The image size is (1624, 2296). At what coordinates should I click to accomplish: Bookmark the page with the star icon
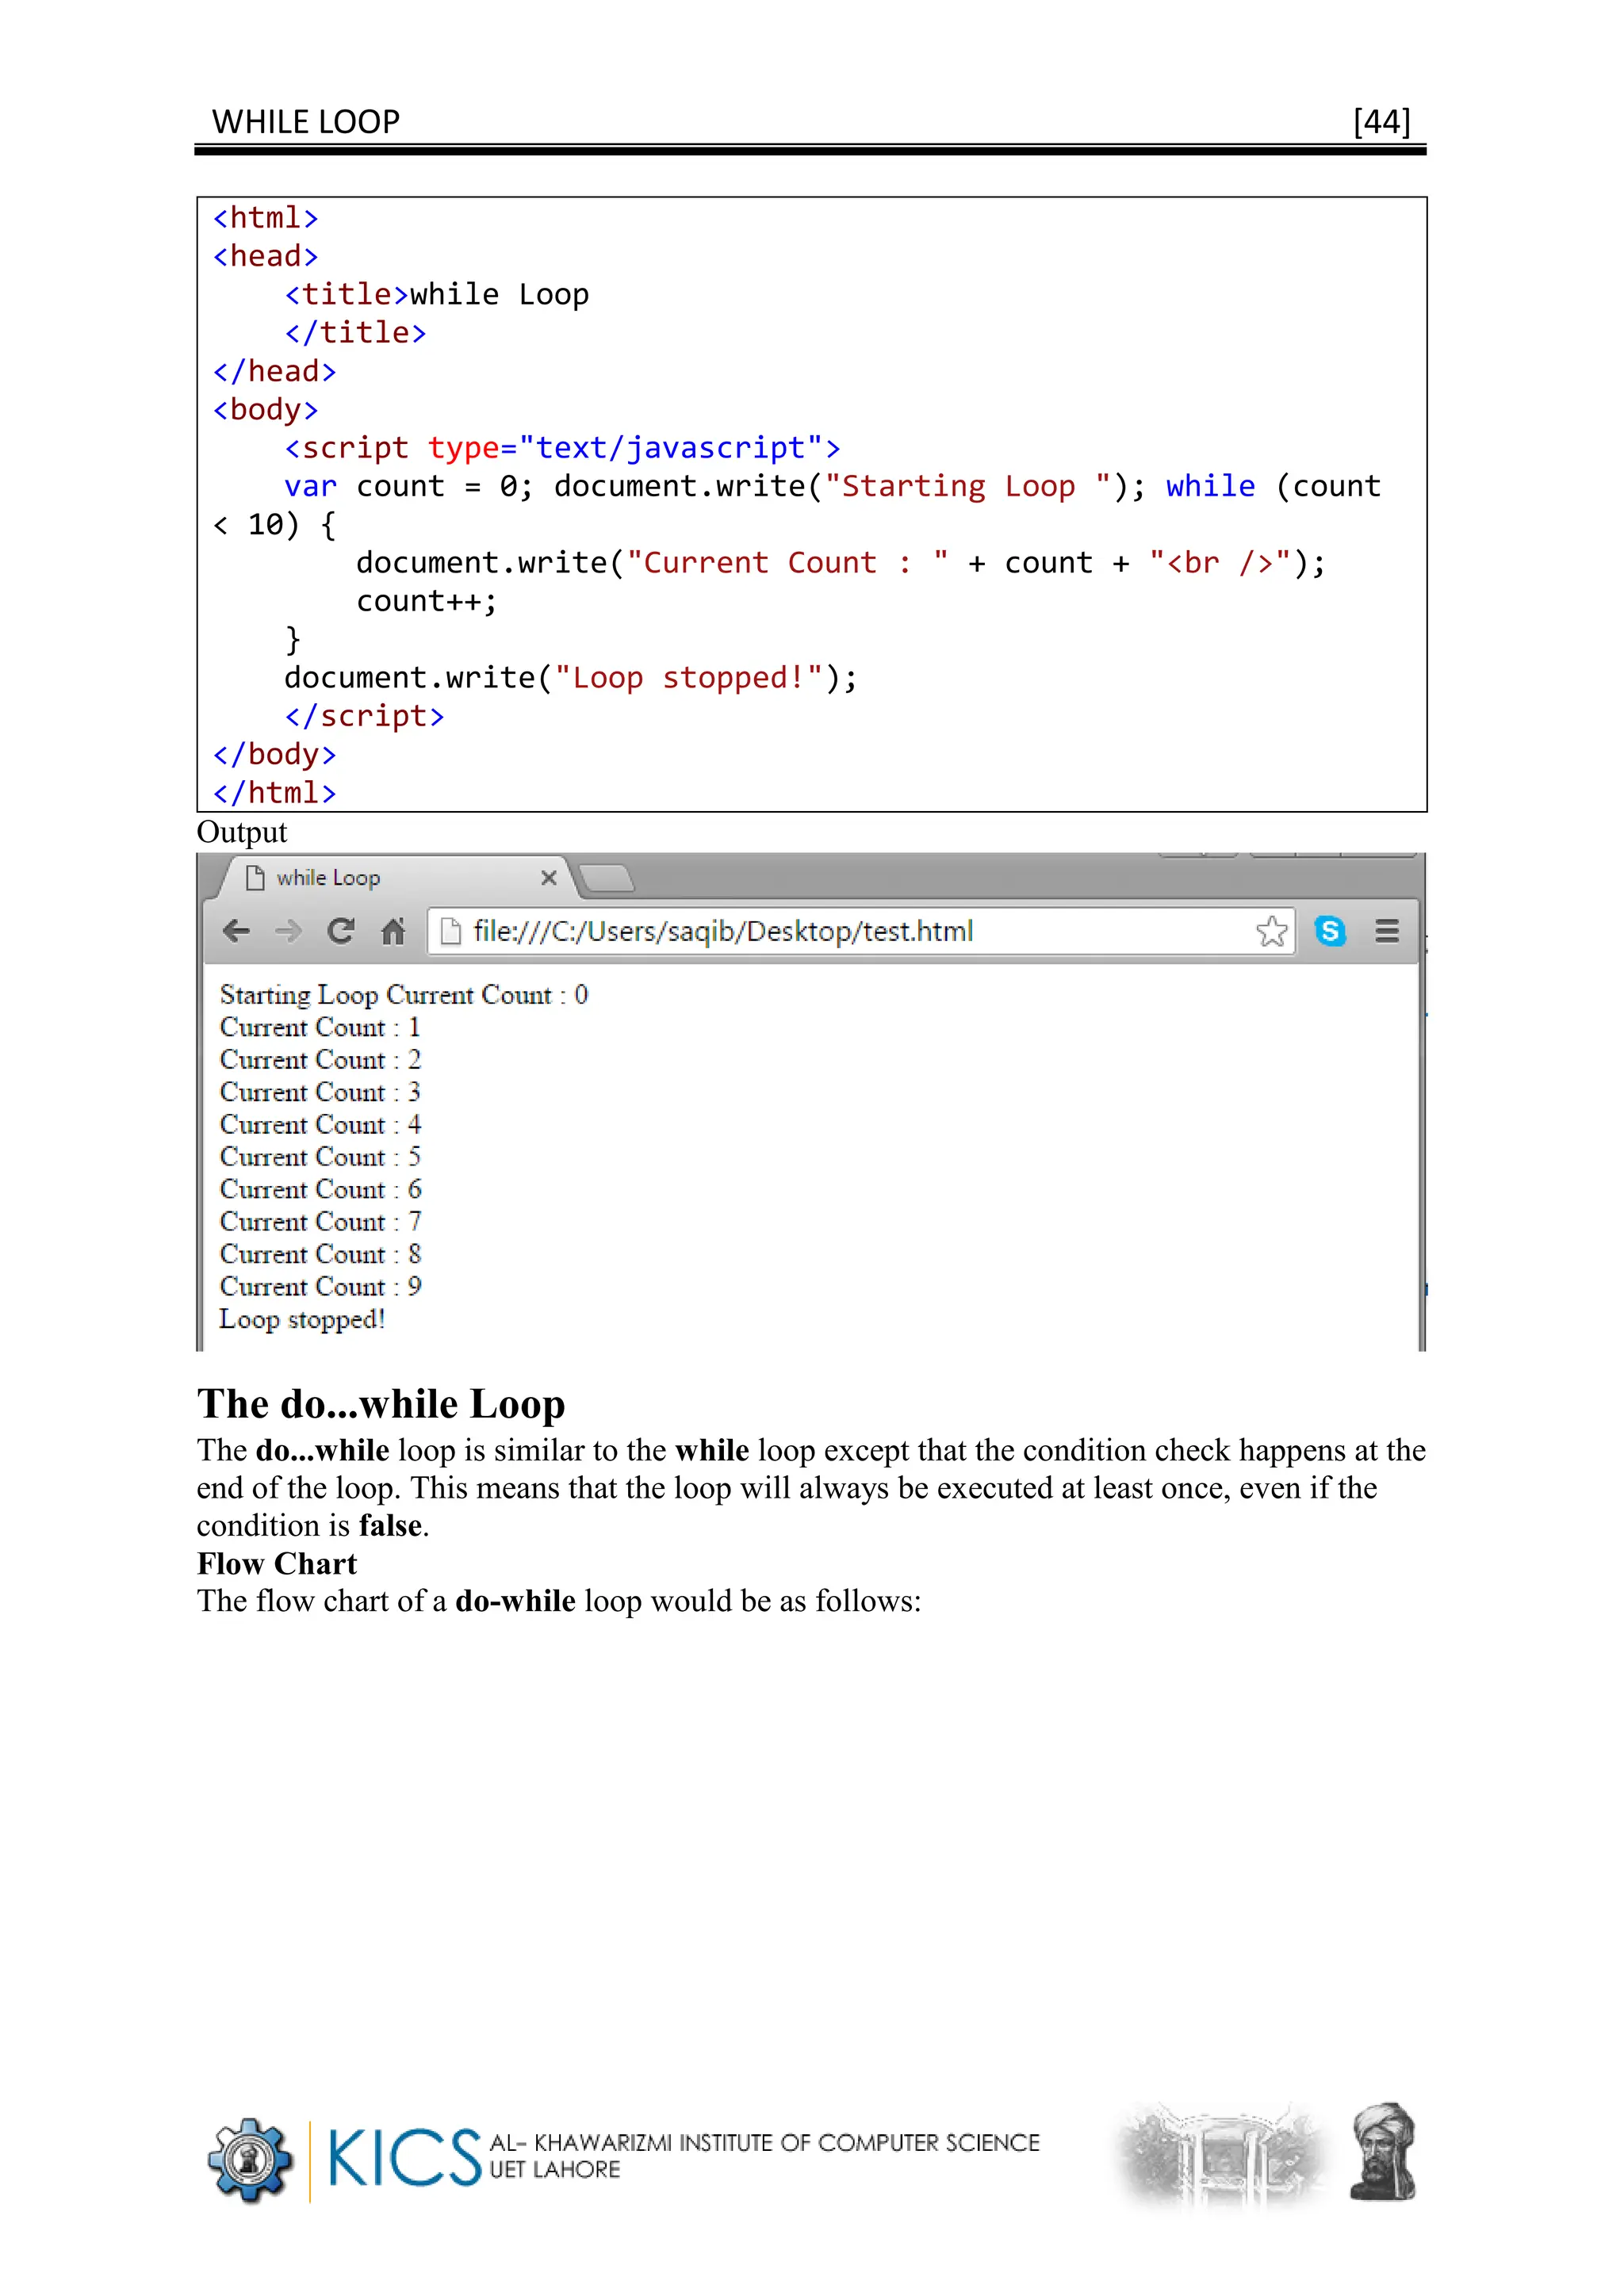coord(1271,931)
